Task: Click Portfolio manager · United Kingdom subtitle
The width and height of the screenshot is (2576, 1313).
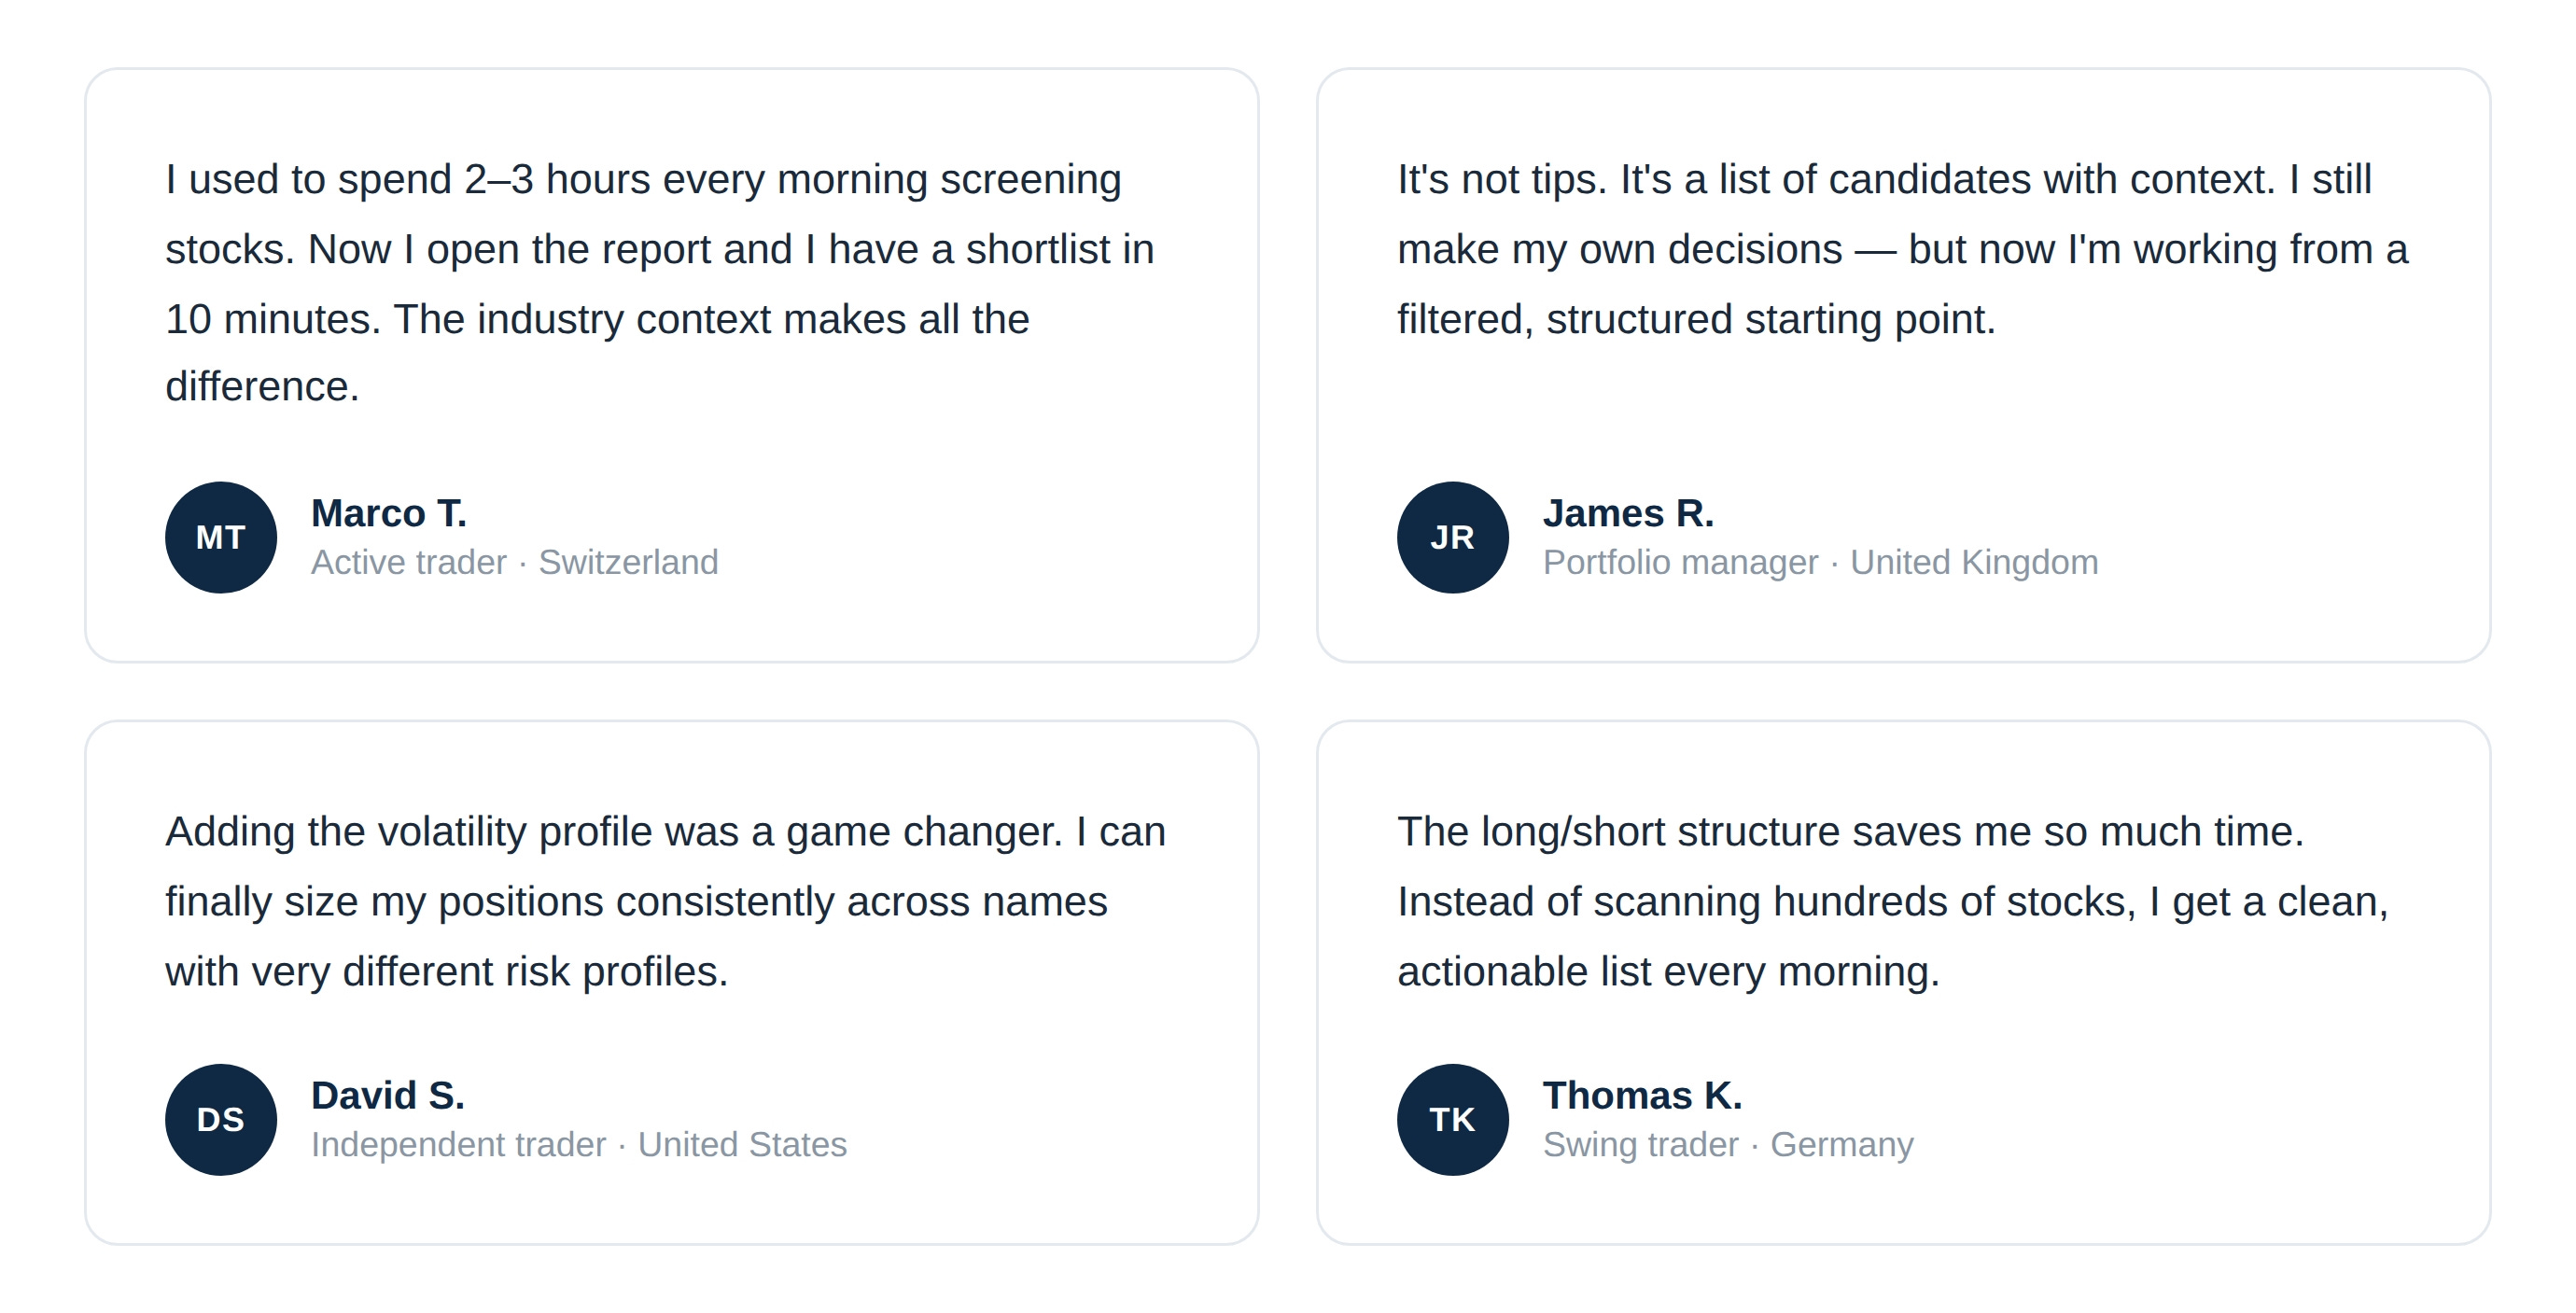Action: 1820,562
